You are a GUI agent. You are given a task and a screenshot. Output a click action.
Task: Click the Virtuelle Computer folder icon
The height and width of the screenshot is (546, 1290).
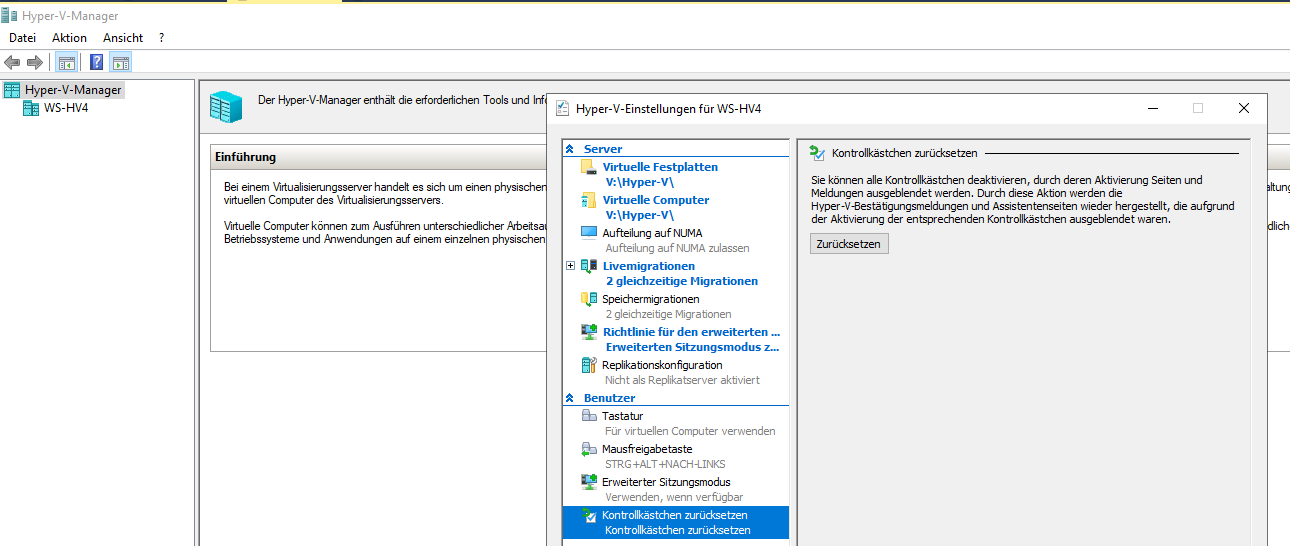[x=588, y=200]
